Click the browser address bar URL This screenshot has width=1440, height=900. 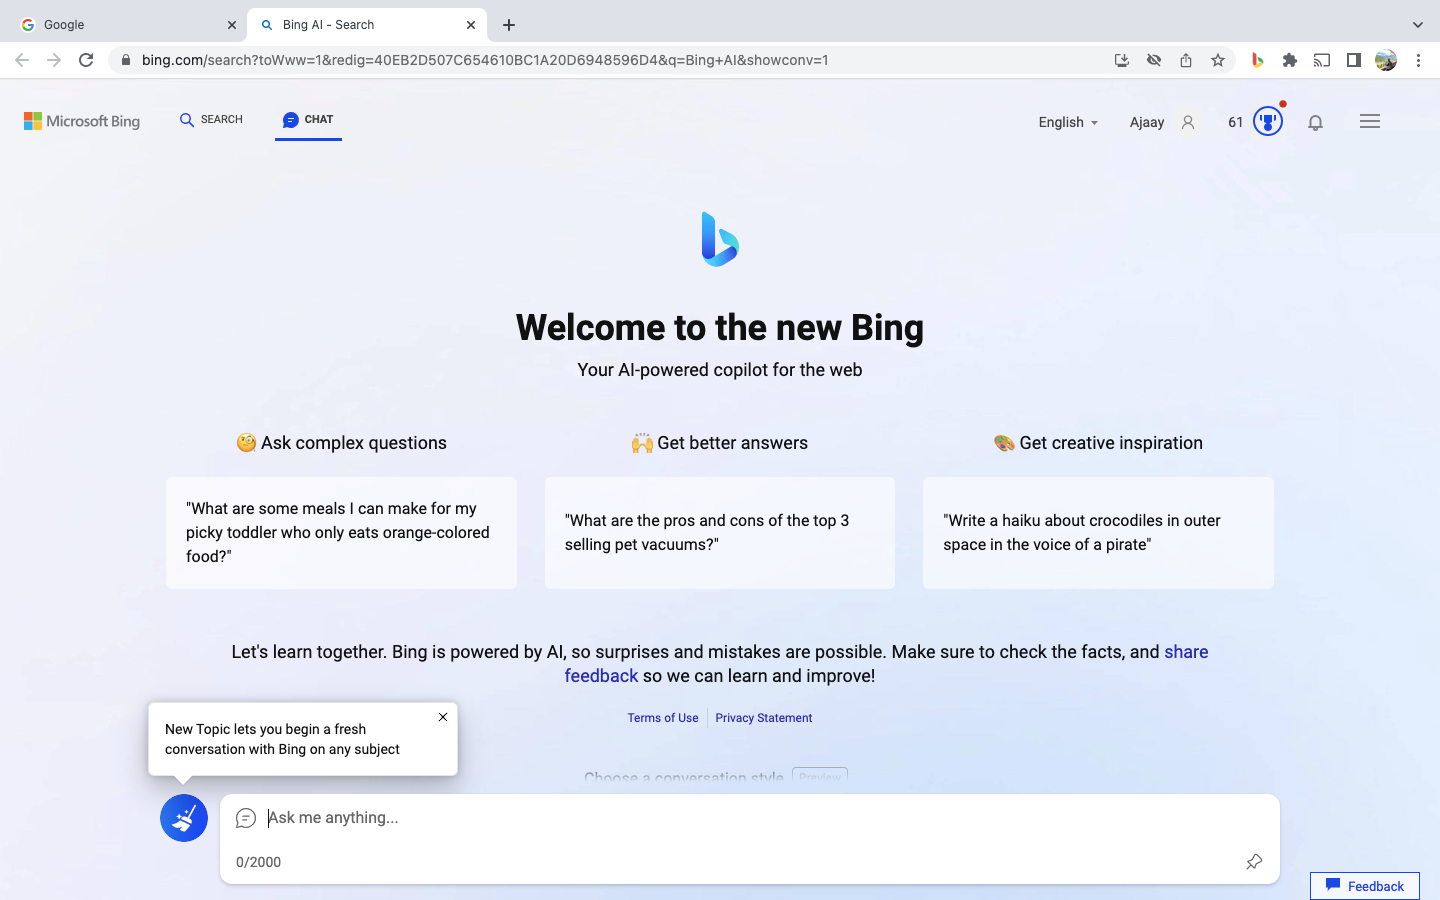pyautogui.click(x=485, y=60)
